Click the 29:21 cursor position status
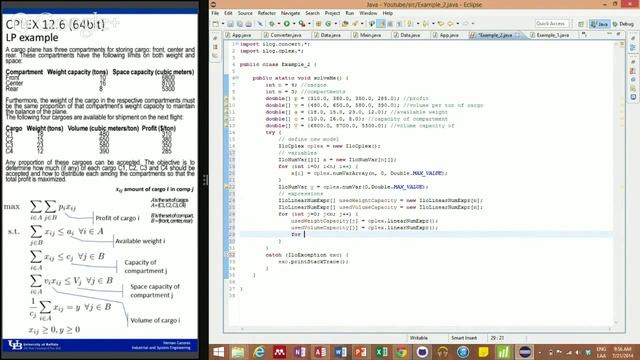The width and height of the screenshot is (640, 360). (x=497, y=338)
